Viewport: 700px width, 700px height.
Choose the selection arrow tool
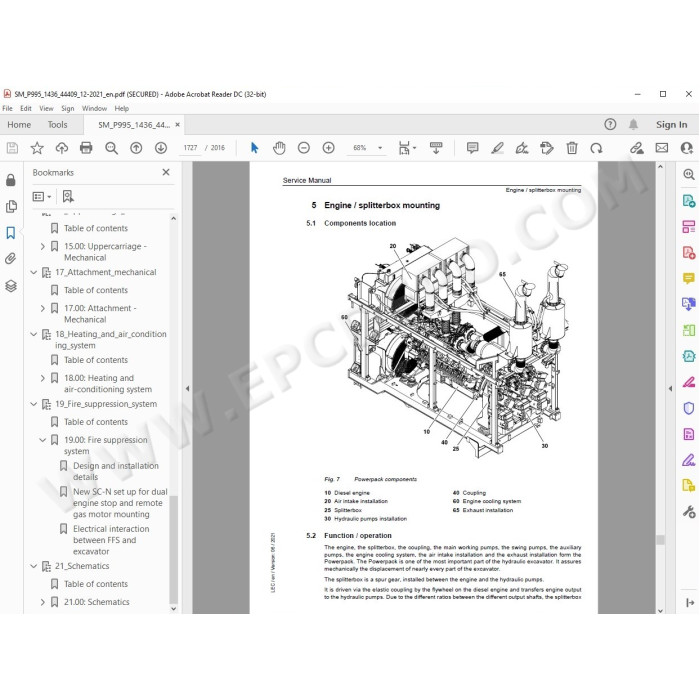tap(254, 148)
